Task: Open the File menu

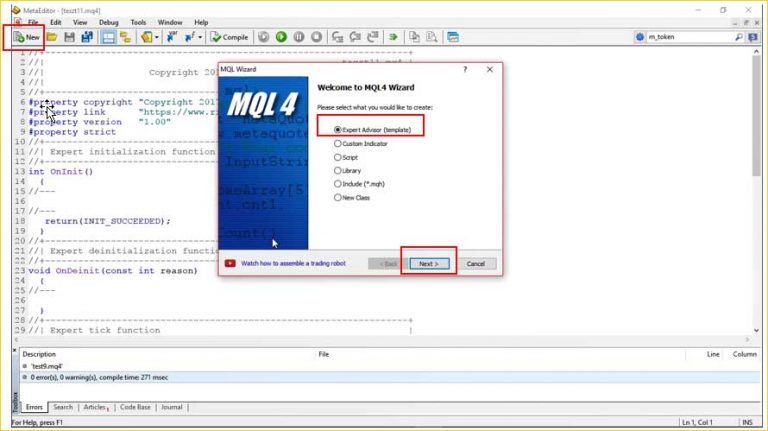Action: click(x=33, y=23)
